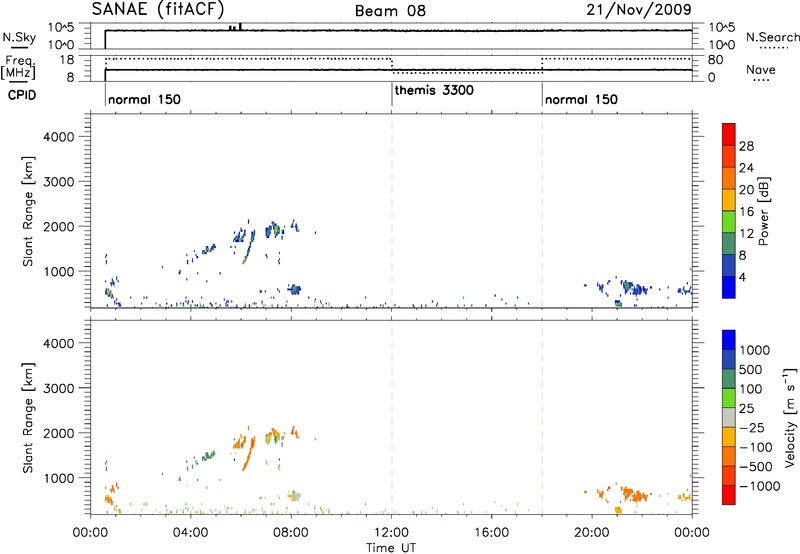Click the 16:00 time tick label

492,533
